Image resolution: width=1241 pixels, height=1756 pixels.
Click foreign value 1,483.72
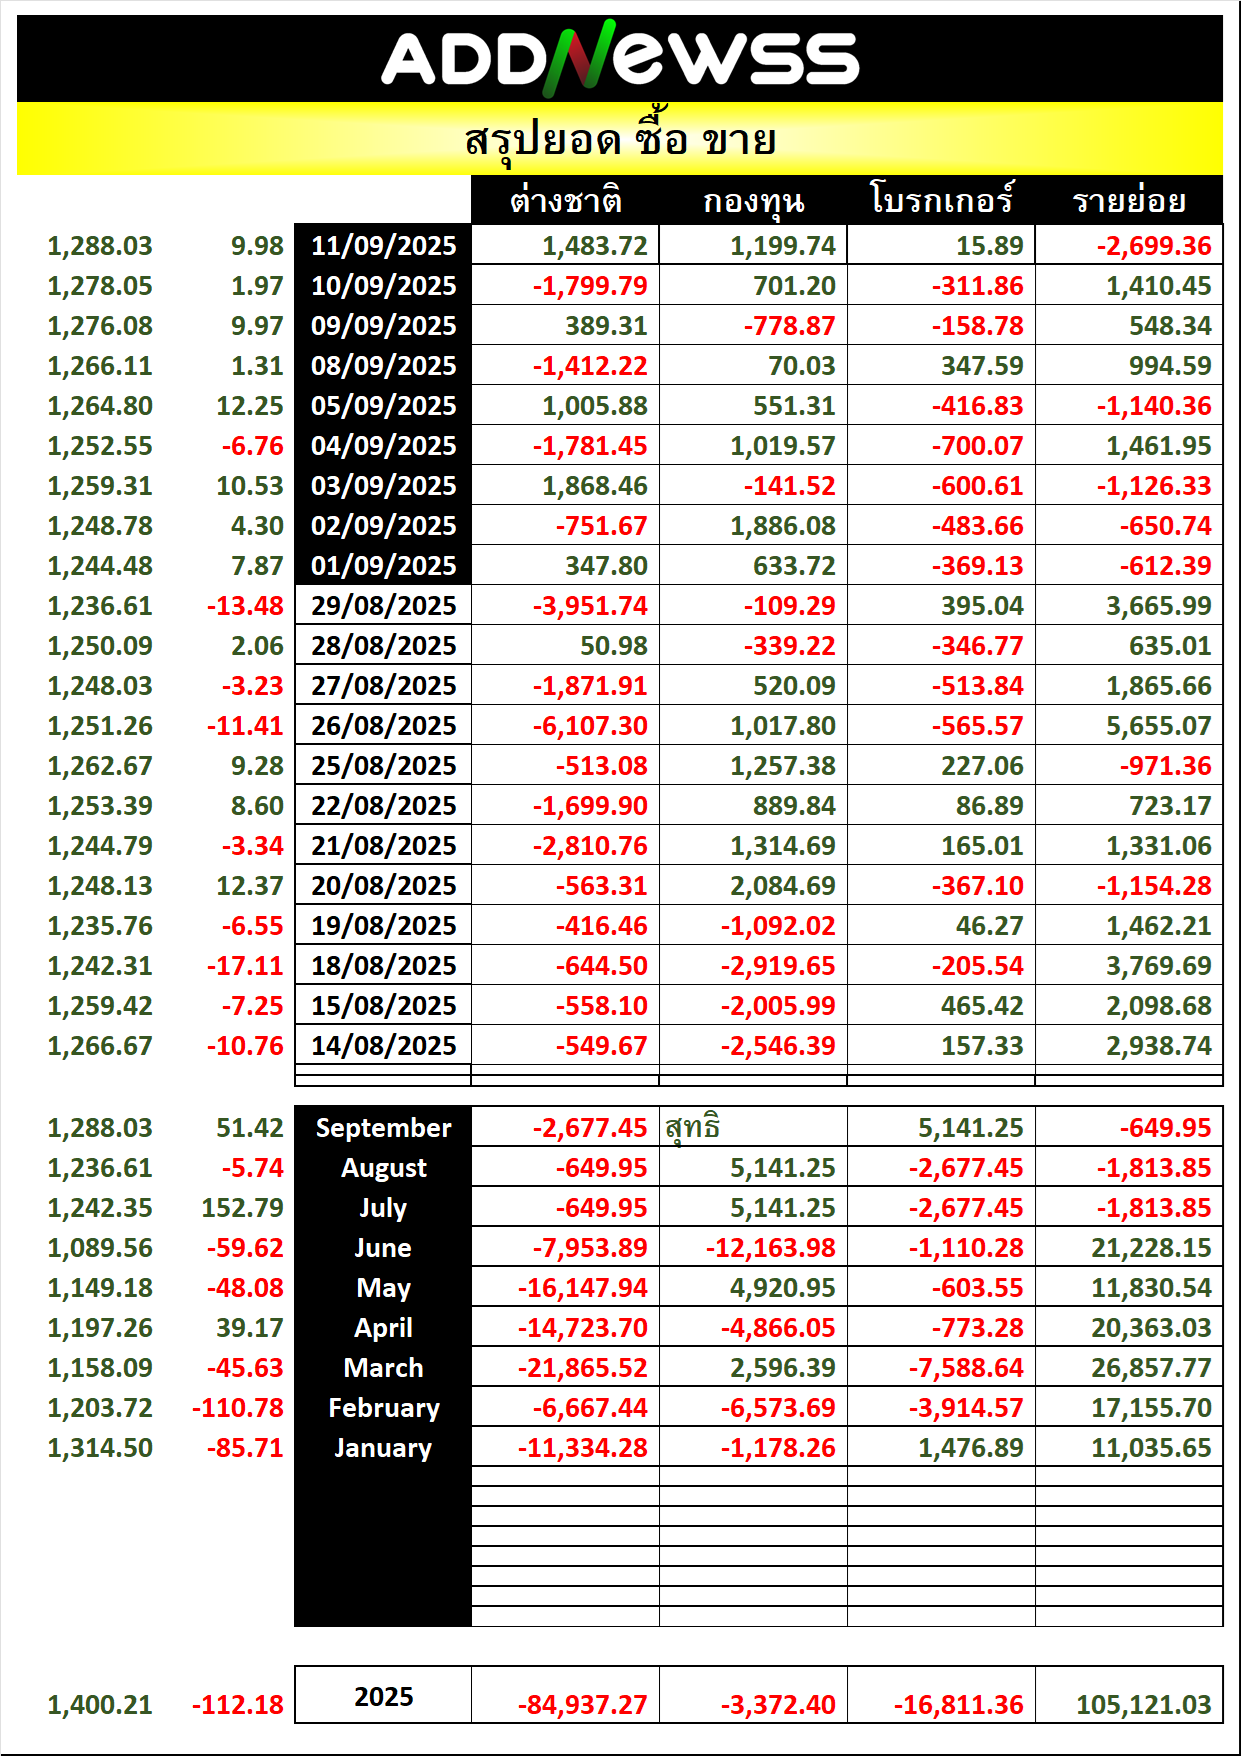point(595,245)
